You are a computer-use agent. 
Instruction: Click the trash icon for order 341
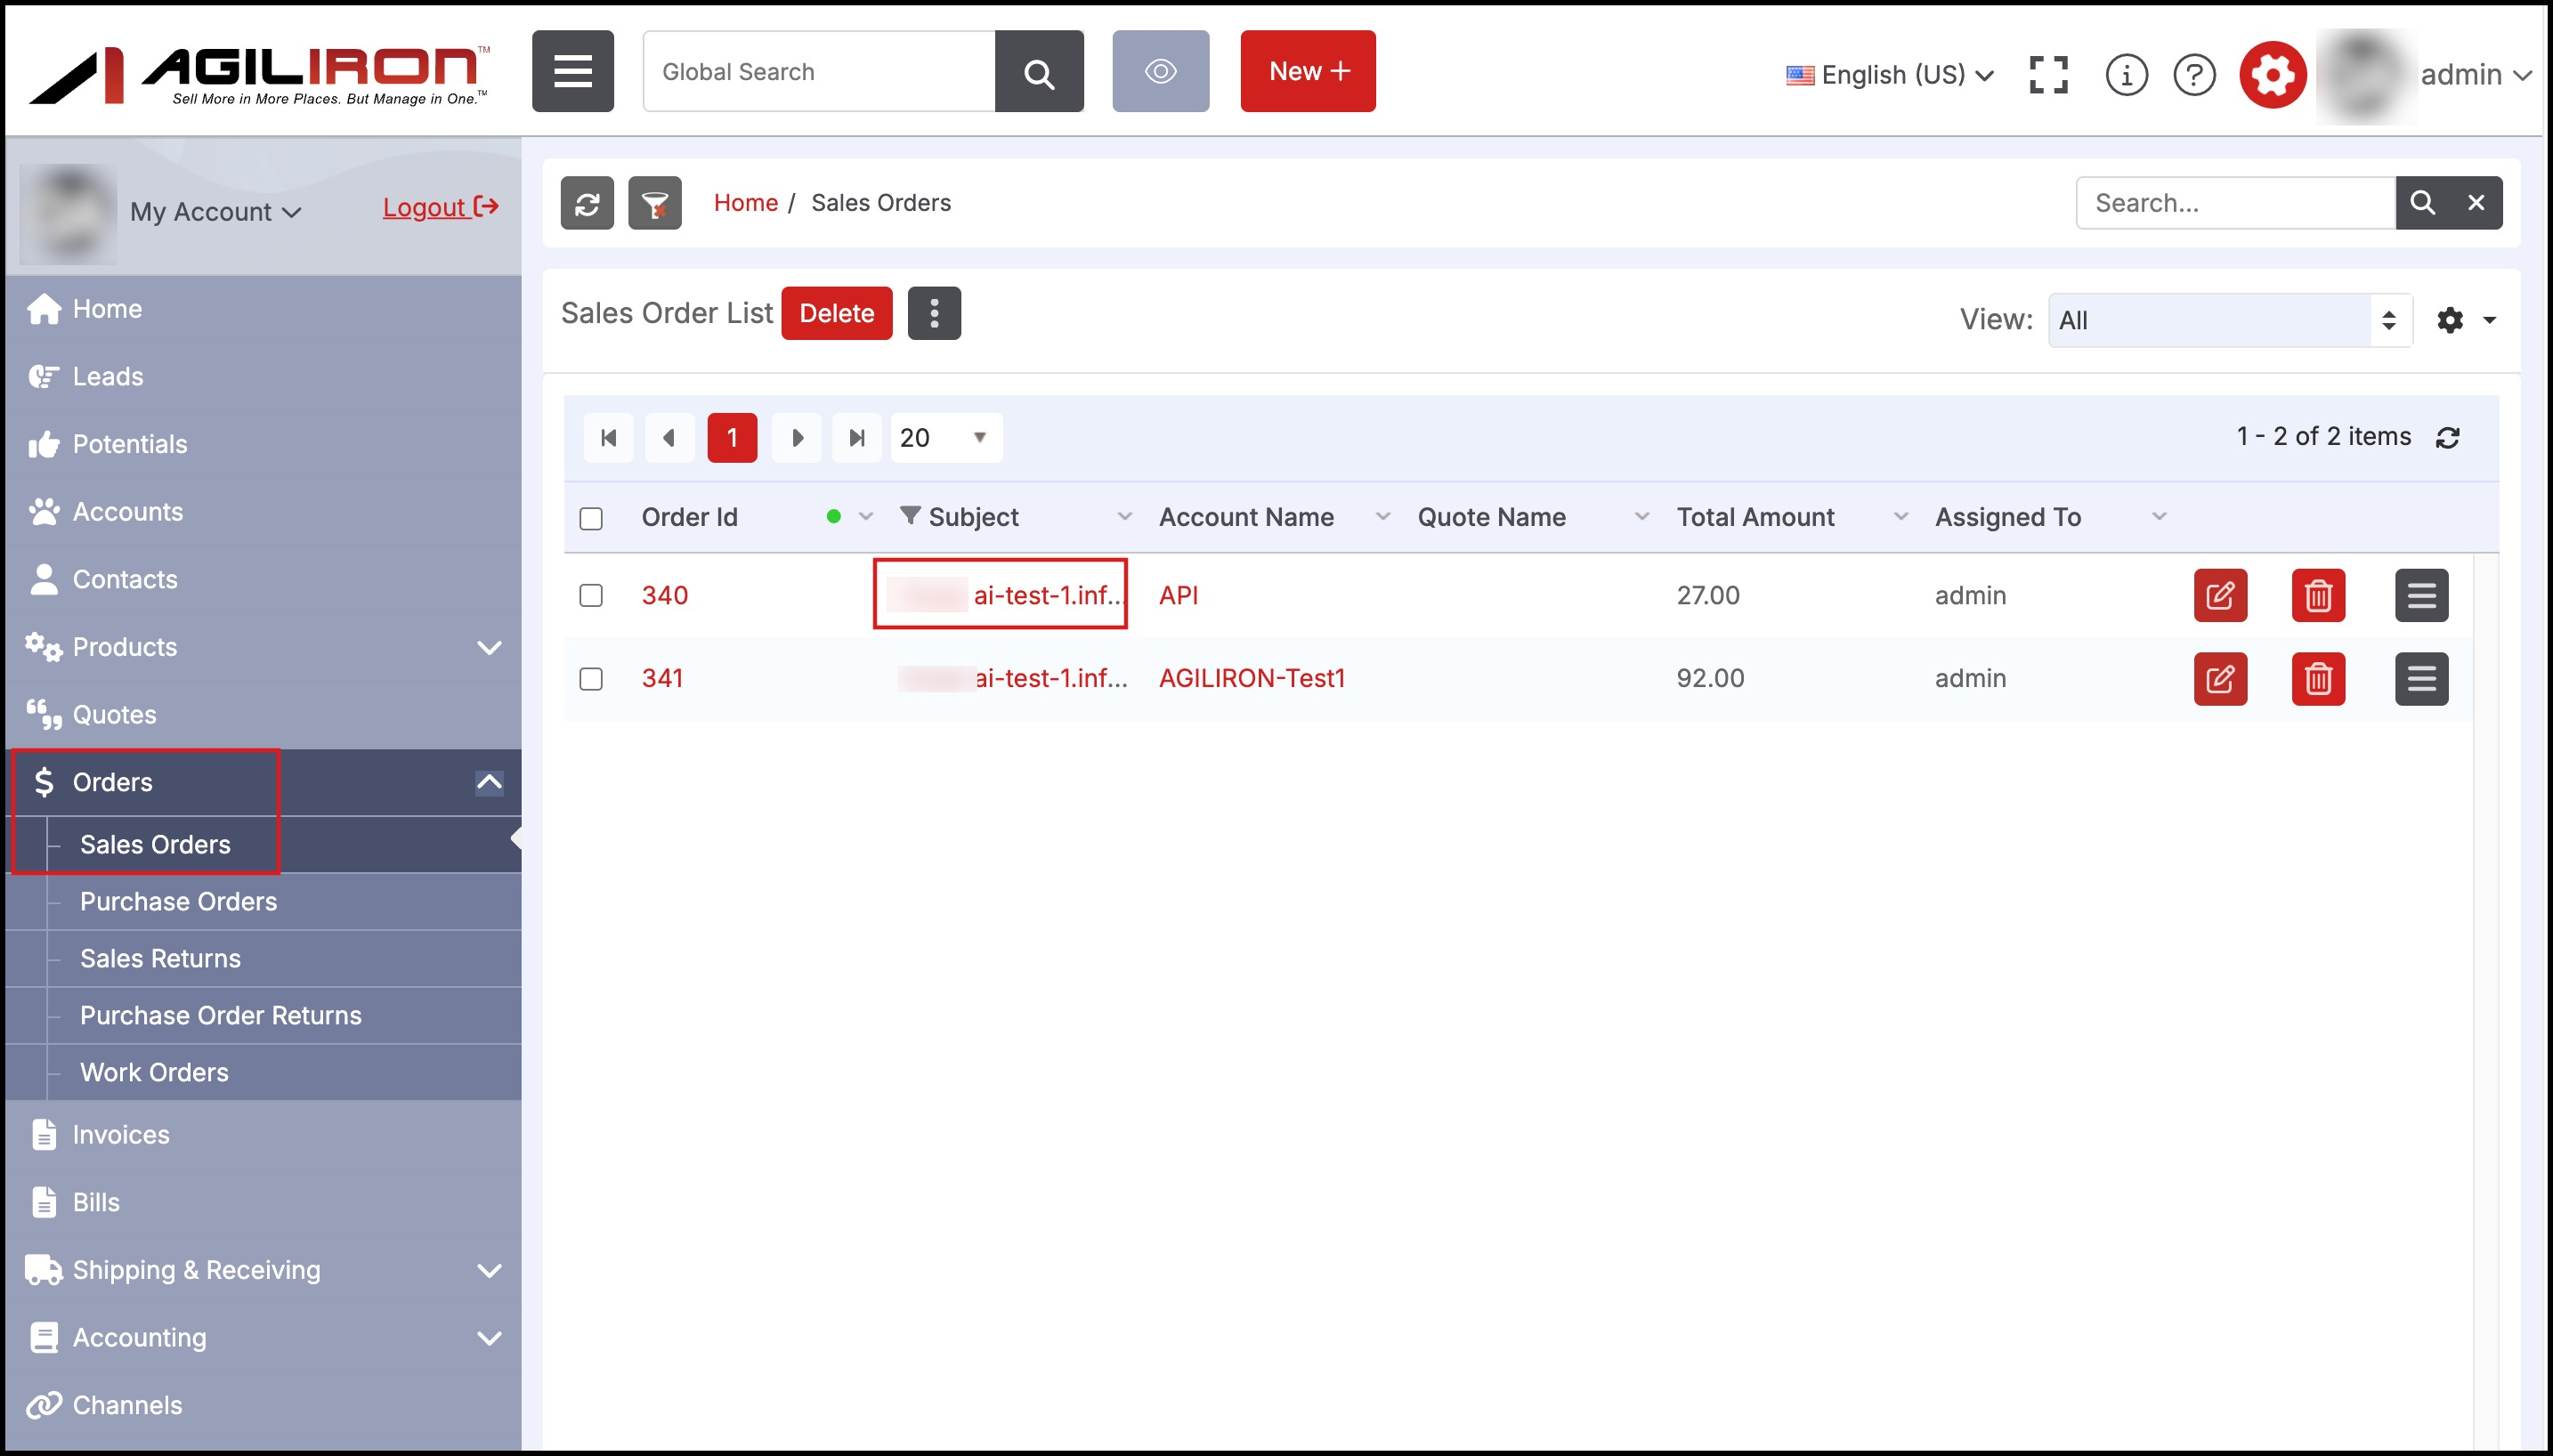click(2318, 679)
